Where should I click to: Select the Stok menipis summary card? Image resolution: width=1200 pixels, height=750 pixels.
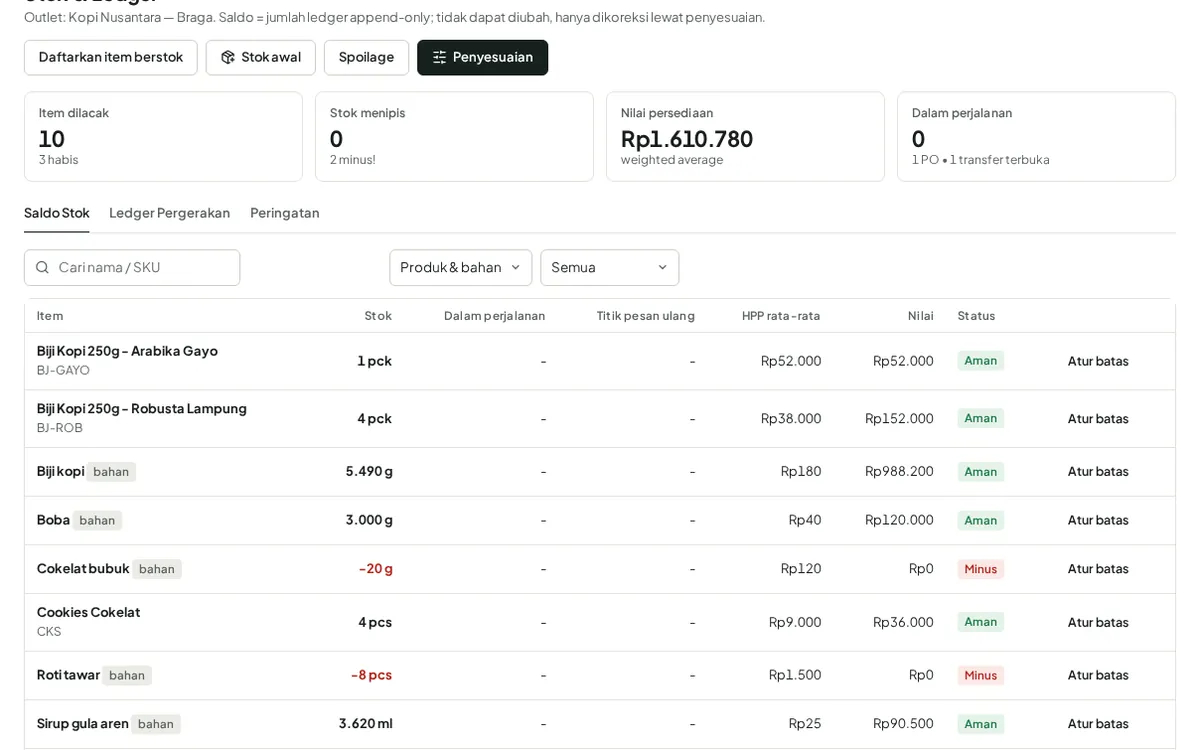[454, 137]
